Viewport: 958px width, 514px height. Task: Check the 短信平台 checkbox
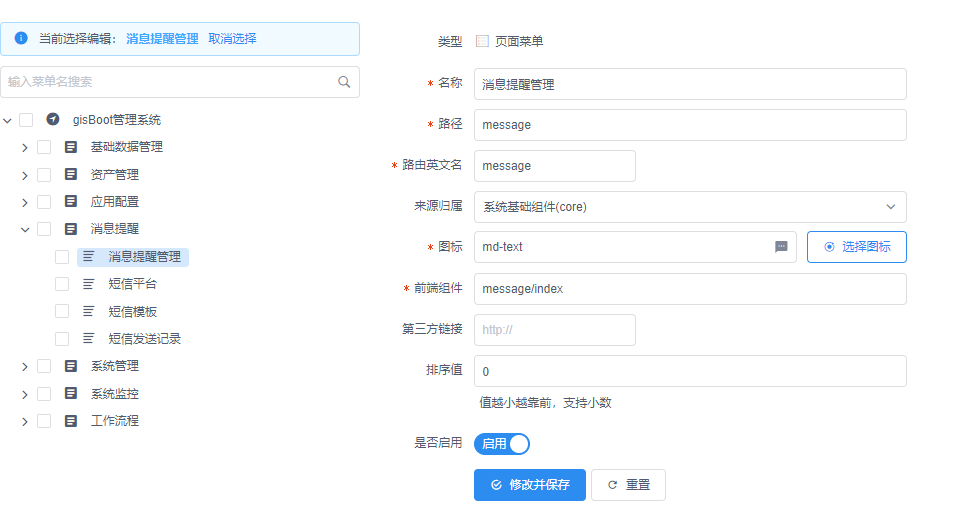click(x=62, y=284)
